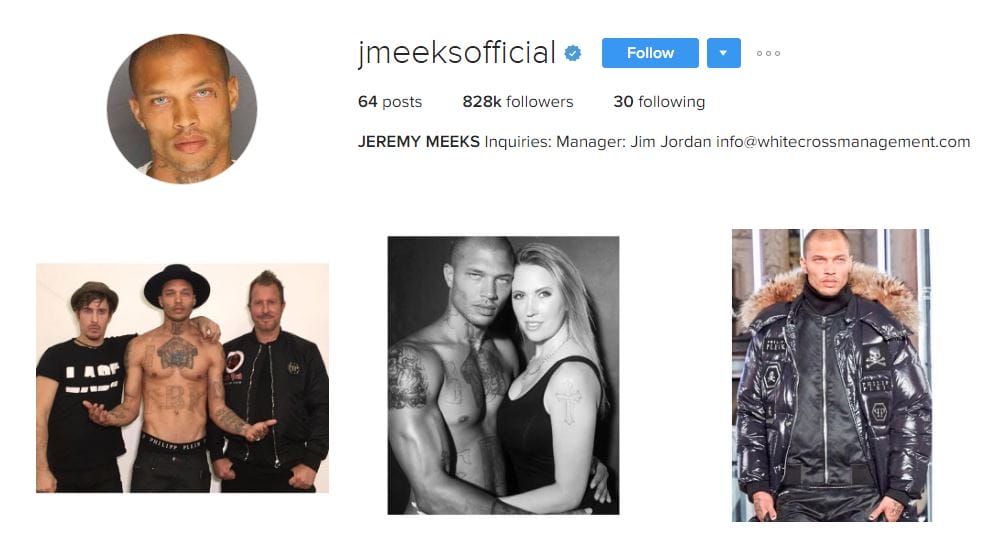
Task: Click the cross tattoo in the middle photo
Action: tap(568, 401)
